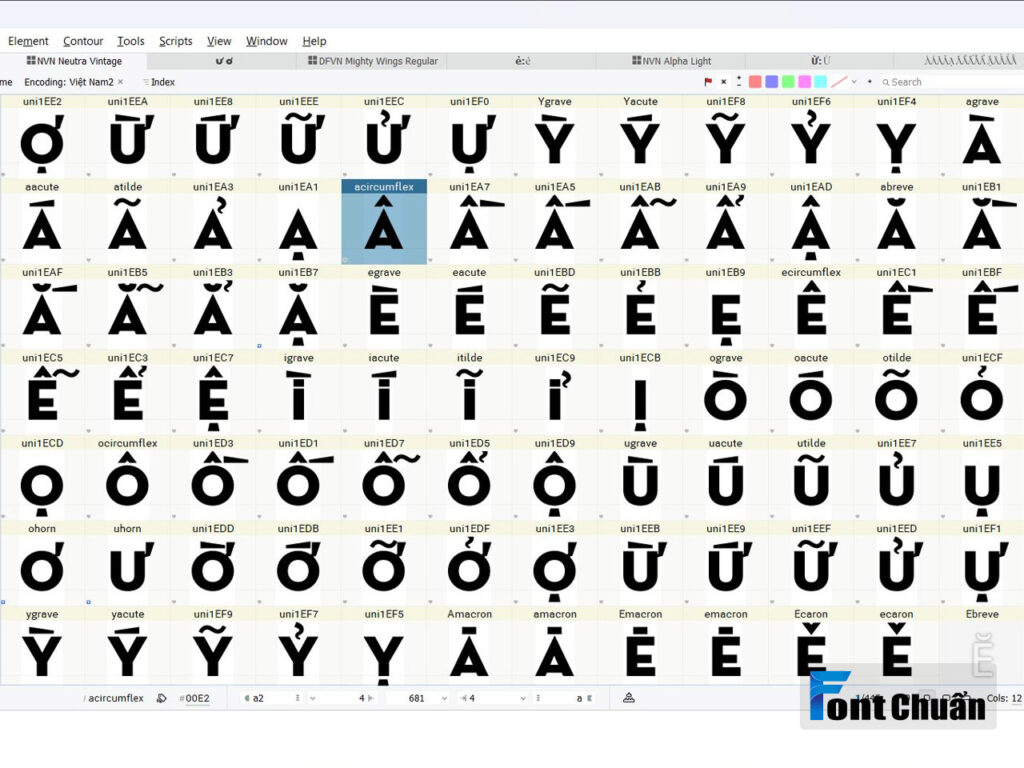
Task: Switch to the è:ê glyph tab
Action: point(522,61)
